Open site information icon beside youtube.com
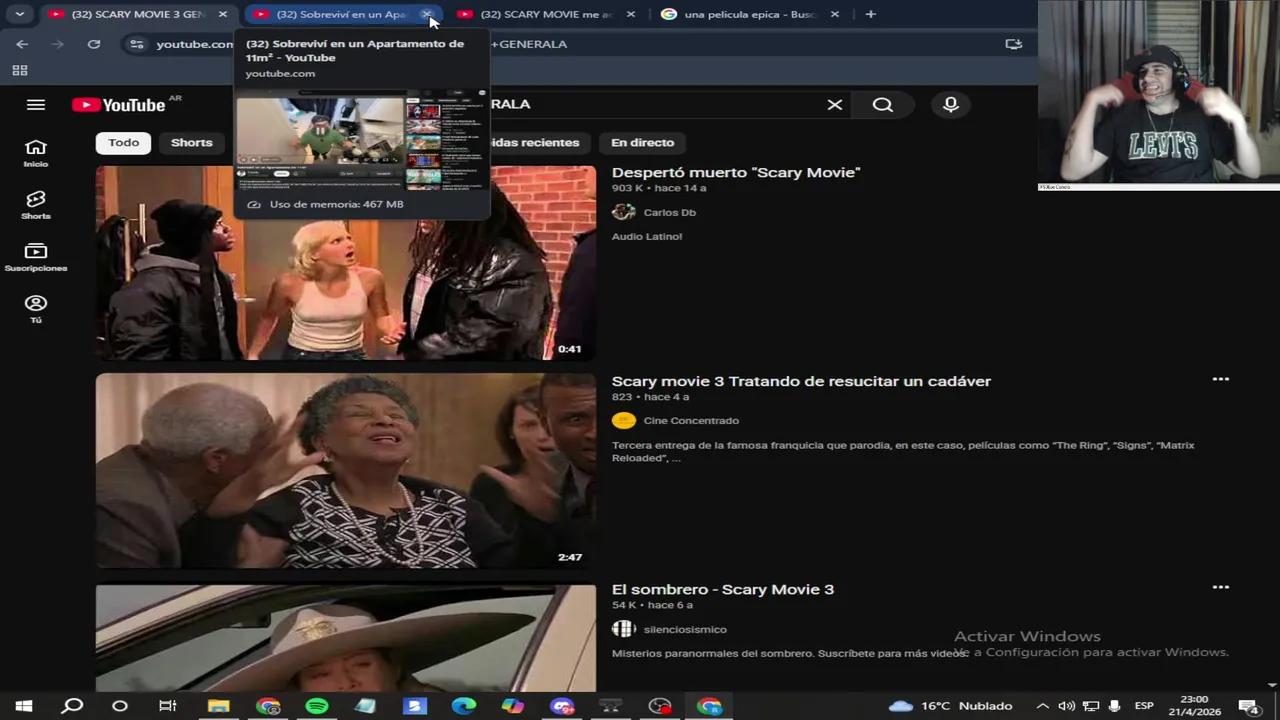1280x720 pixels. tap(137, 44)
